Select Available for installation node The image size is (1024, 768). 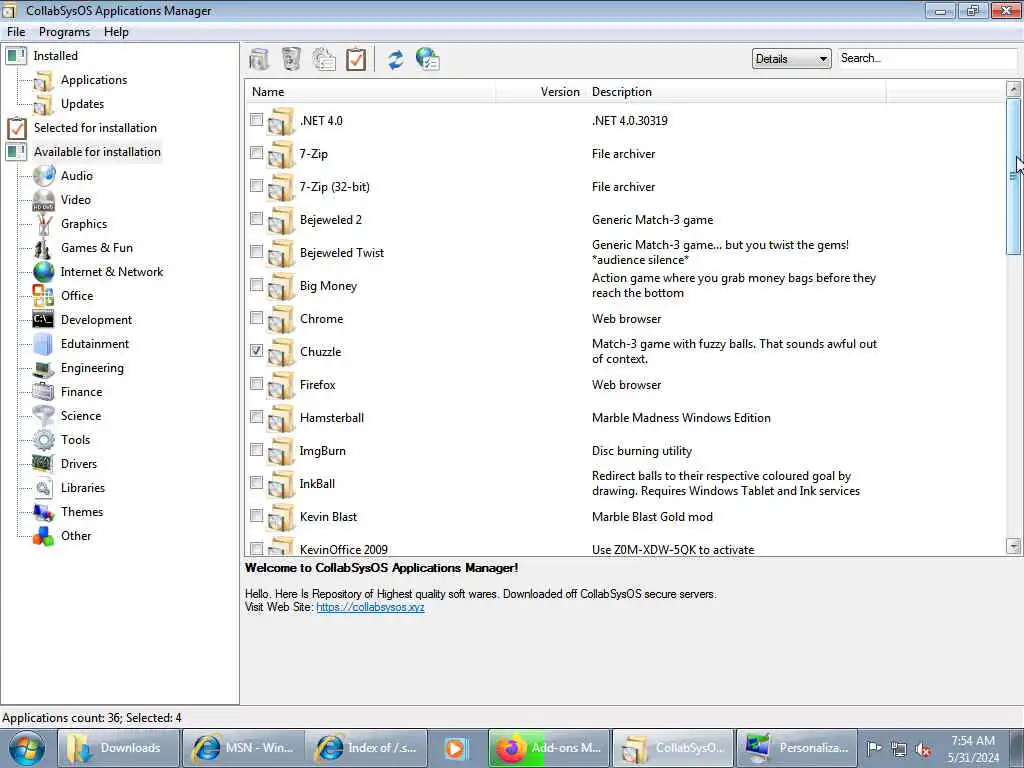97,152
